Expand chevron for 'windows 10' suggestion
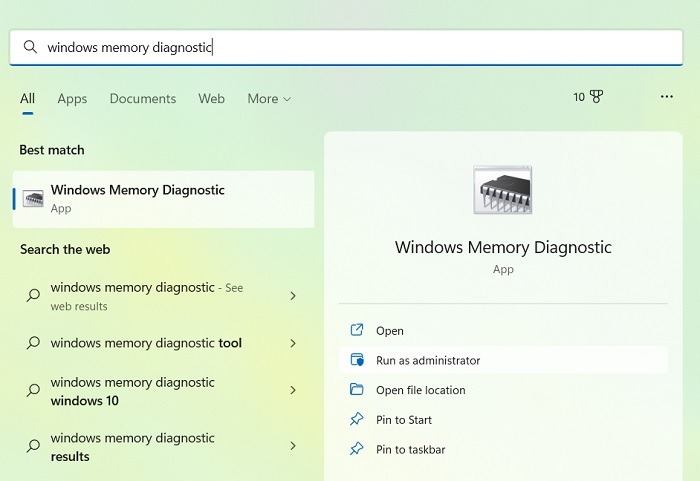700x481 pixels. pos(293,390)
